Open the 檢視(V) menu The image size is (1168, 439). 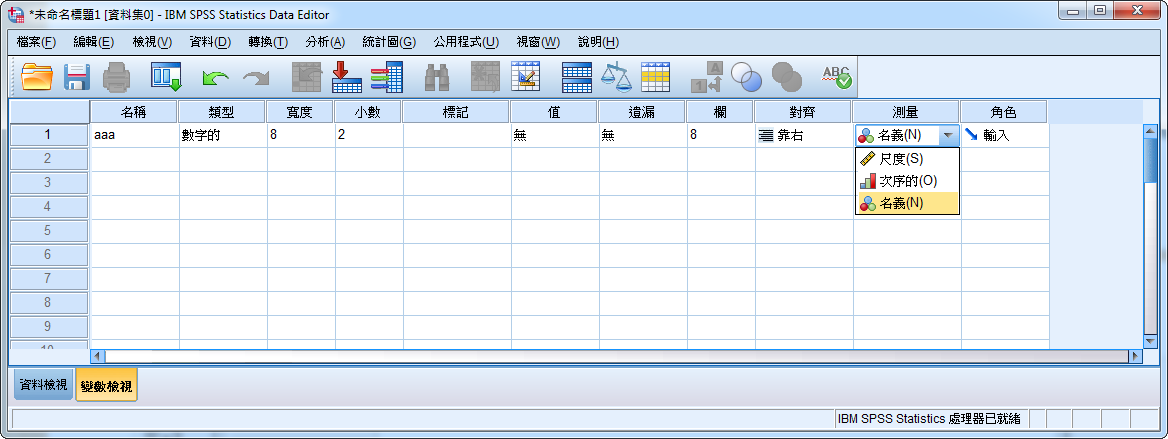(152, 42)
